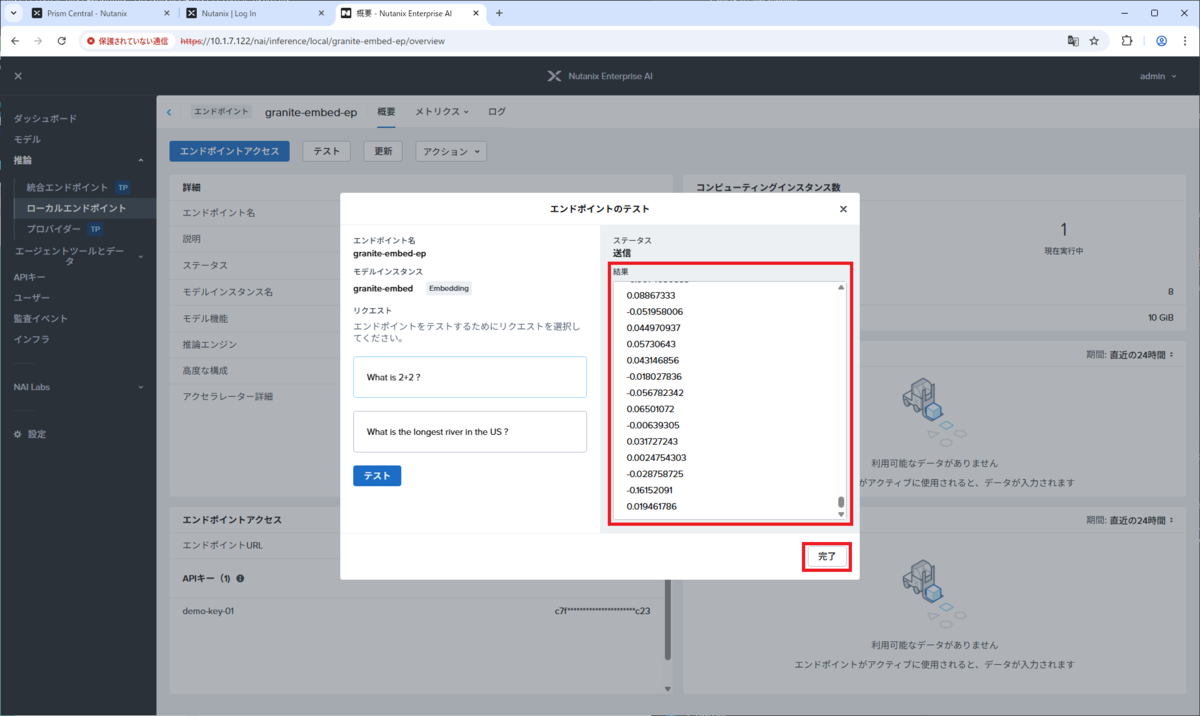Click the テスト button in the page toolbar
The height and width of the screenshot is (716, 1200).
point(326,151)
